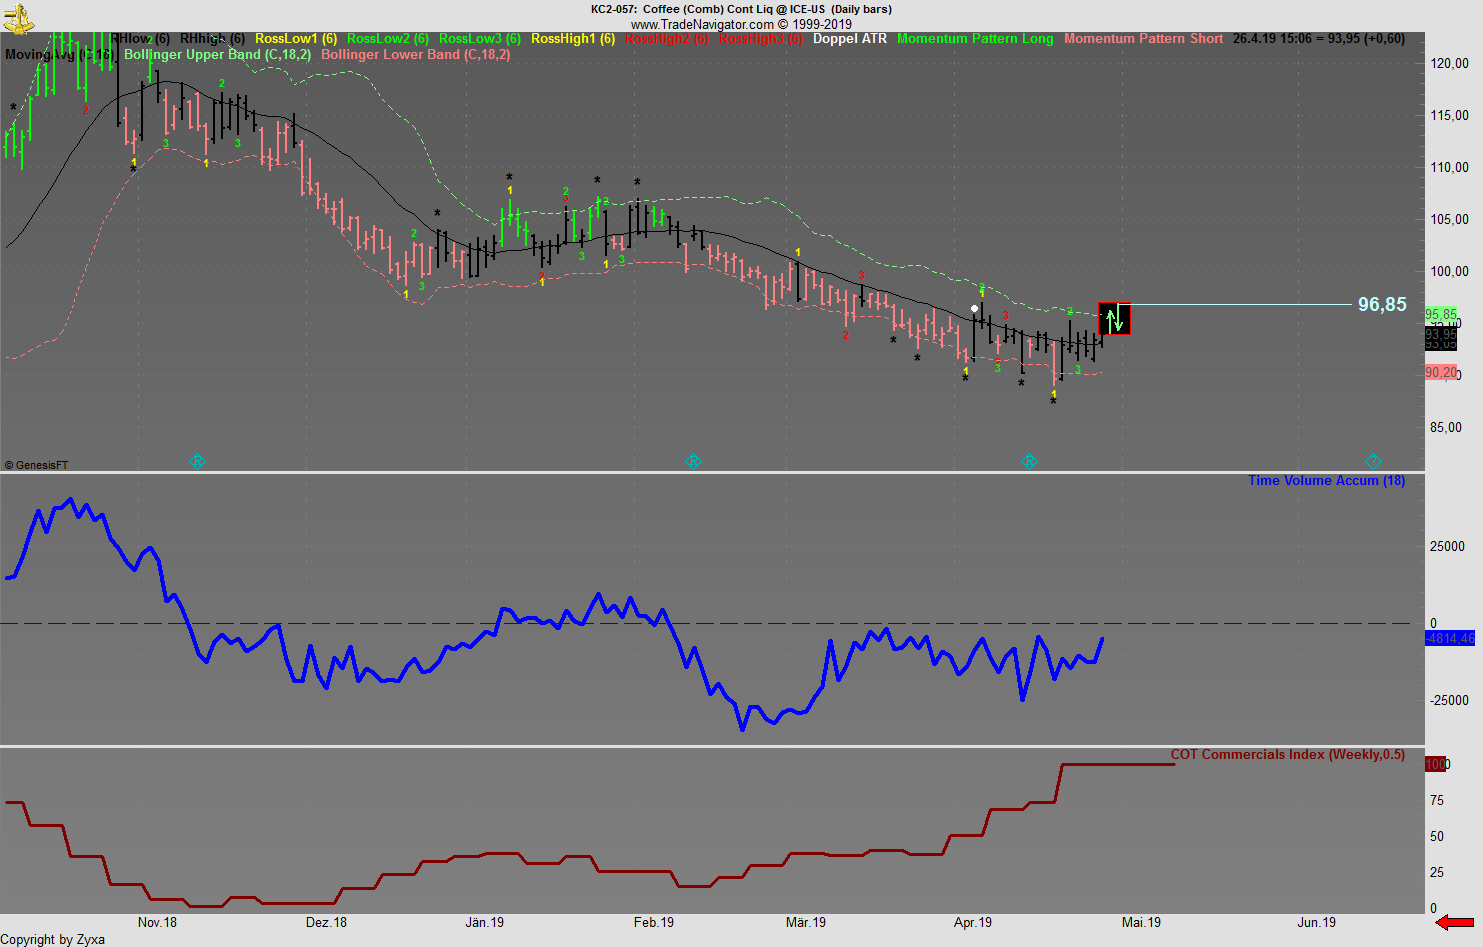
Task: Select the 96,85 target price label
Action: coord(1383,304)
